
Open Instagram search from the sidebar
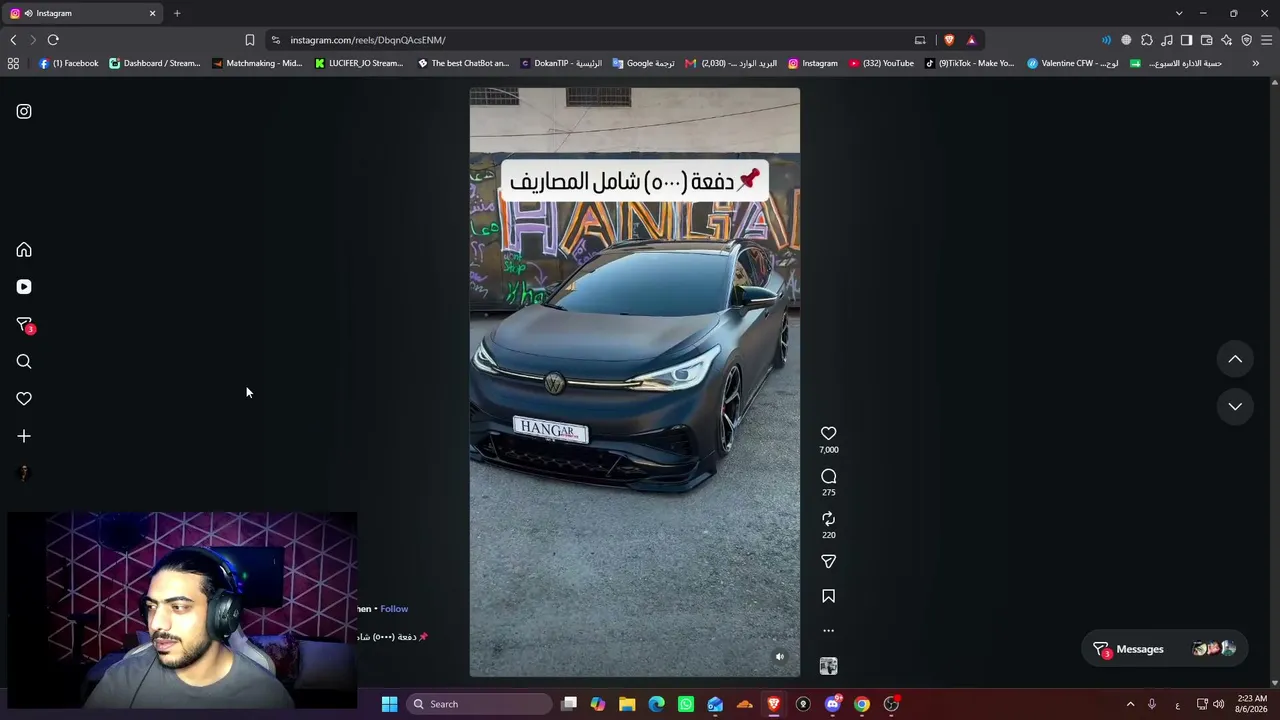24,362
